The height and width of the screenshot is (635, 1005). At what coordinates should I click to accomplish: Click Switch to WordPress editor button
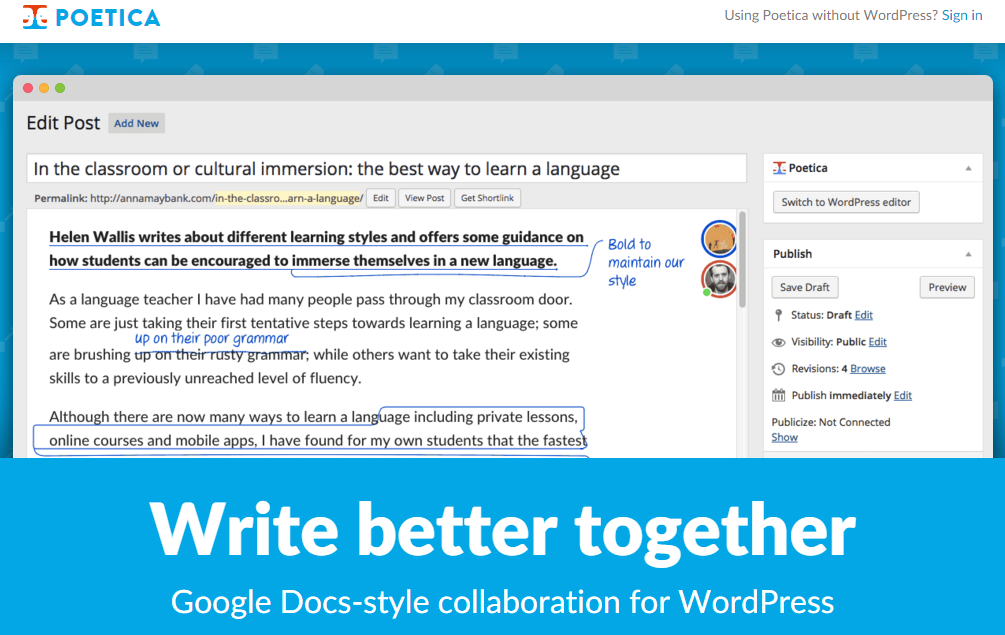click(x=846, y=202)
